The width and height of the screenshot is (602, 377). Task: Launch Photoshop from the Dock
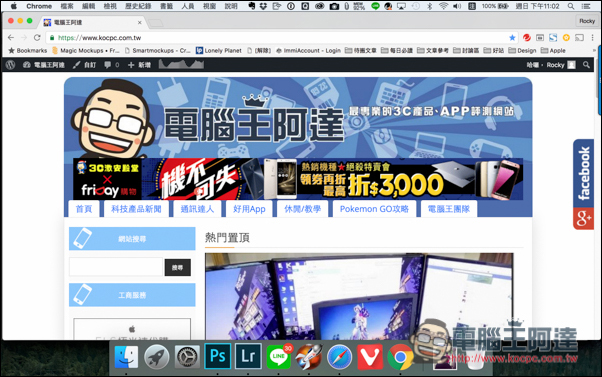[x=217, y=356]
